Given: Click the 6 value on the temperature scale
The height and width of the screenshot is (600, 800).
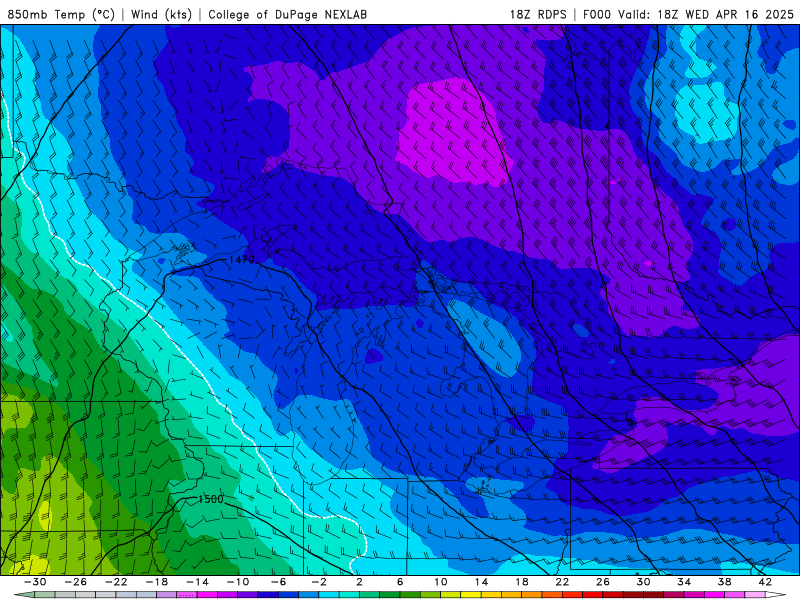Looking at the screenshot, I should coord(399,582).
